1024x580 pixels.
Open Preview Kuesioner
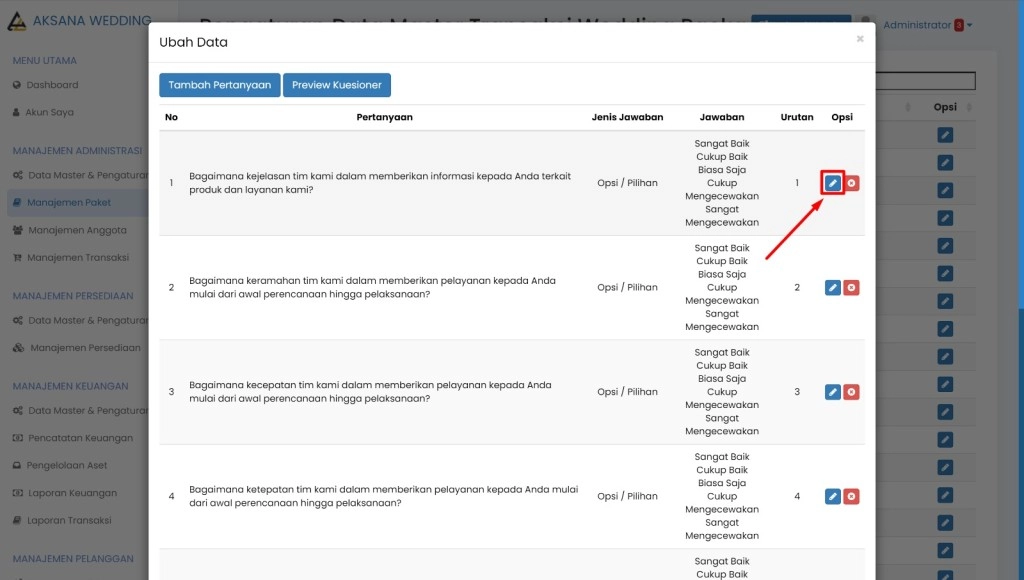(x=336, y=85)
